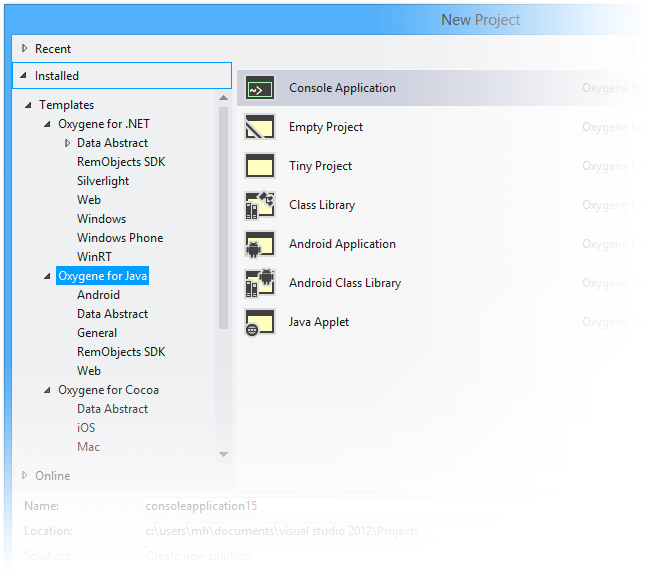This screenshot has width=651, height=575.
Task: Select Data Abstract under Oxygene for Java
Action: click(113, 314)
